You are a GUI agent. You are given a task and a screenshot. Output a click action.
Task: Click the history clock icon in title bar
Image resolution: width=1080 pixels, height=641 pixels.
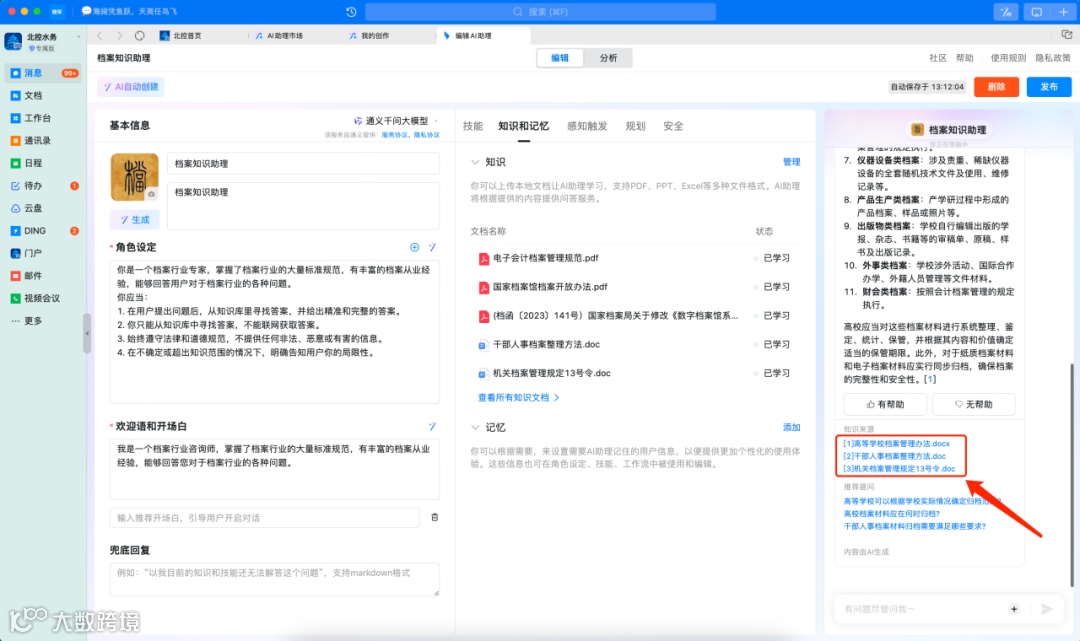351,12
